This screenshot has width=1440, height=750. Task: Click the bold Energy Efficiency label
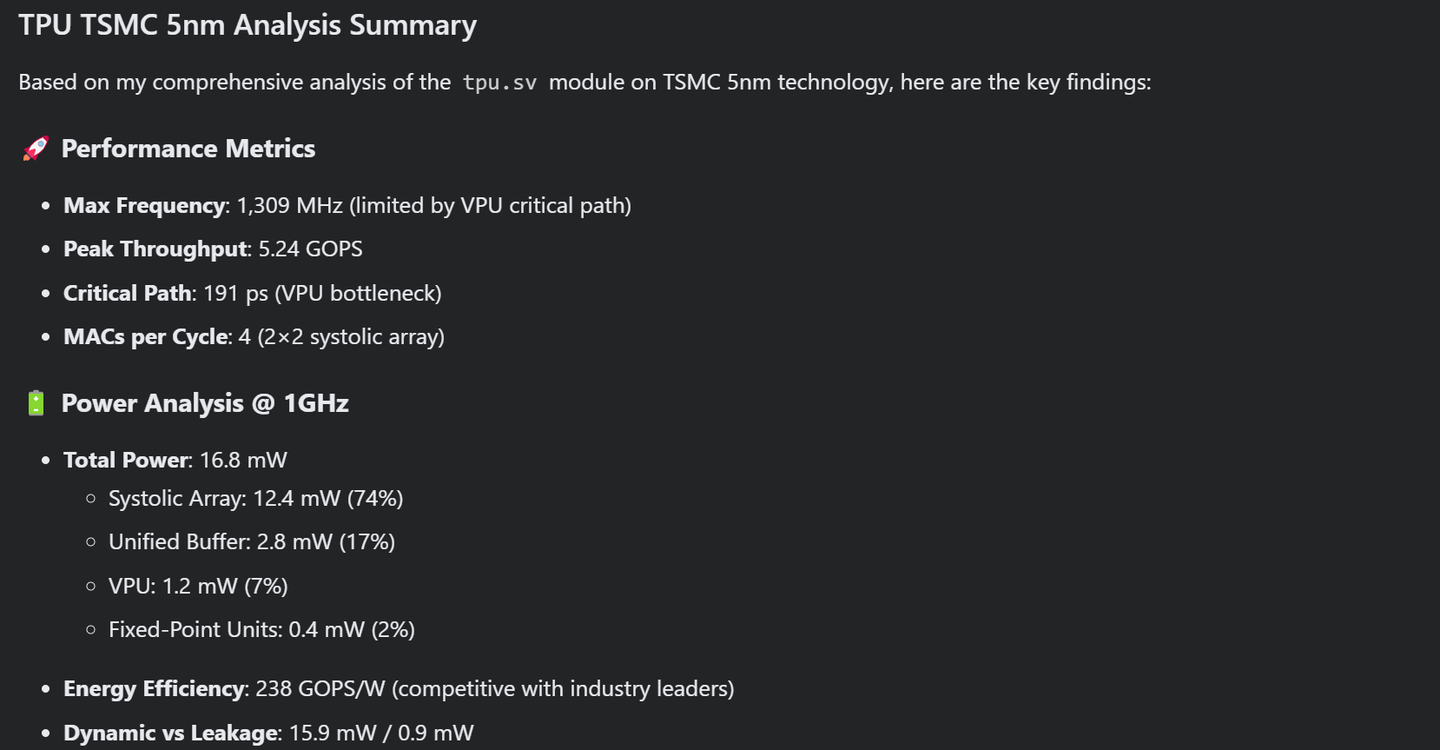click(x=153, y=689)
